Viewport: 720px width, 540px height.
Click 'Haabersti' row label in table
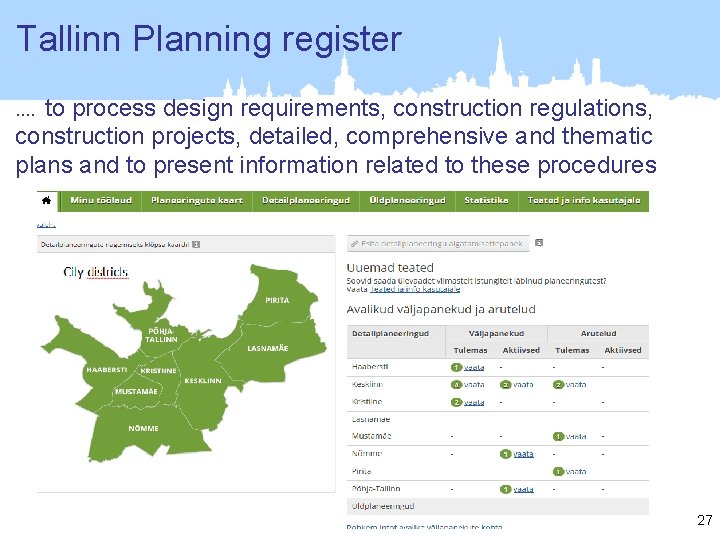(x=370, y=366)
